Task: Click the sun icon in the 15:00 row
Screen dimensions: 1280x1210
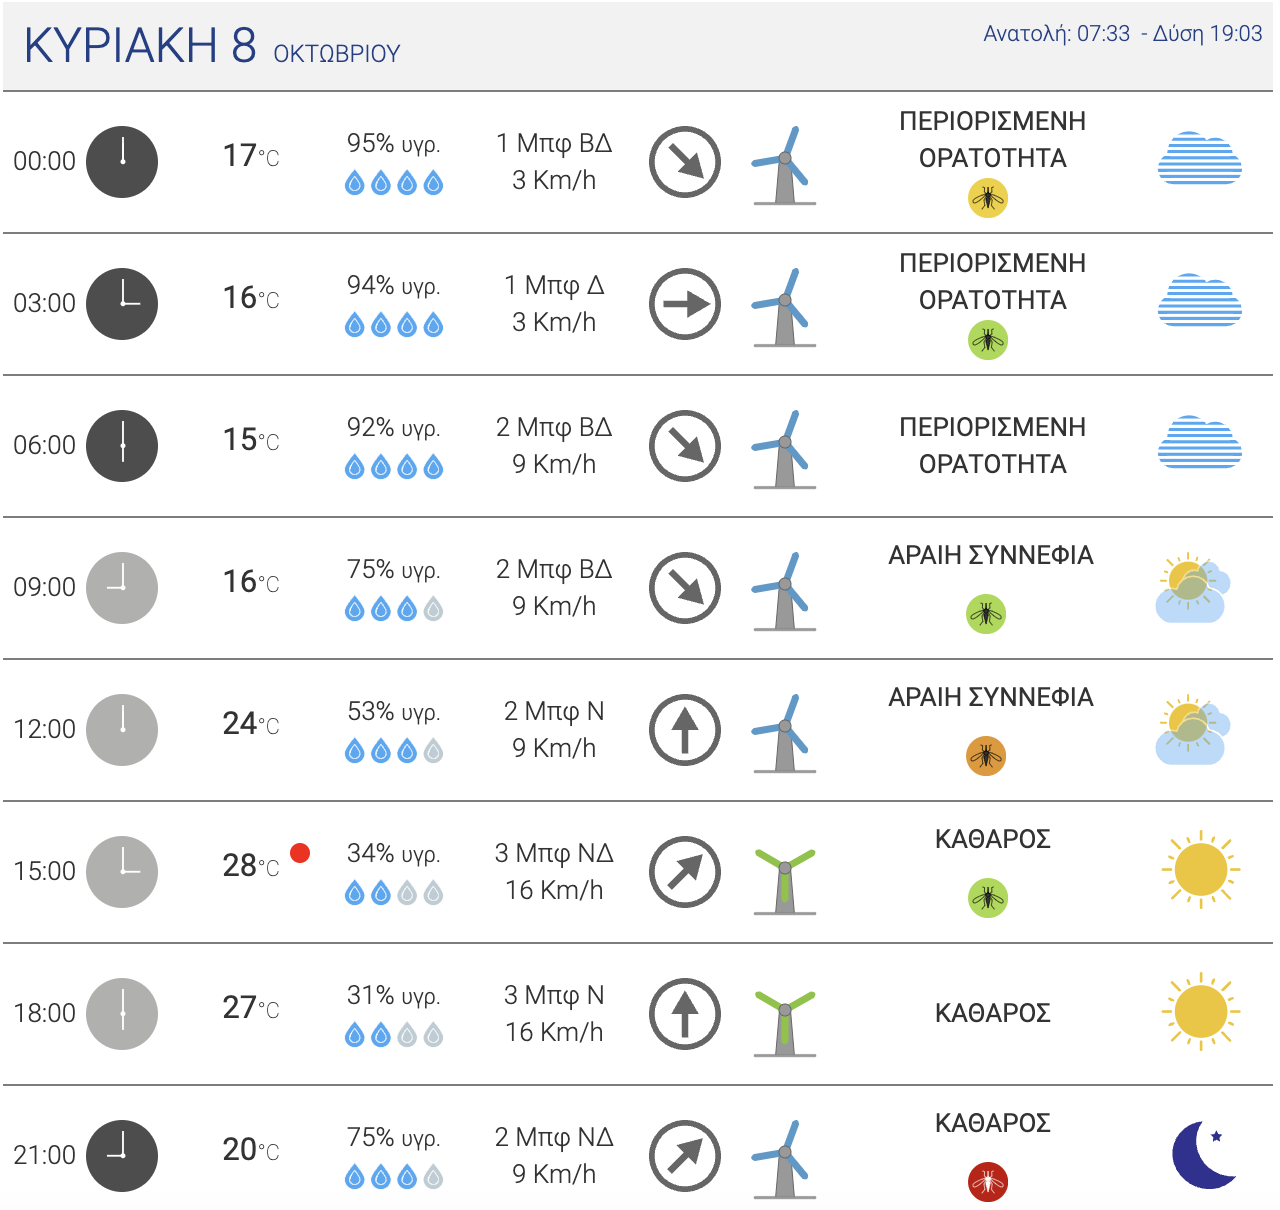Action: tap(1200, 869)
